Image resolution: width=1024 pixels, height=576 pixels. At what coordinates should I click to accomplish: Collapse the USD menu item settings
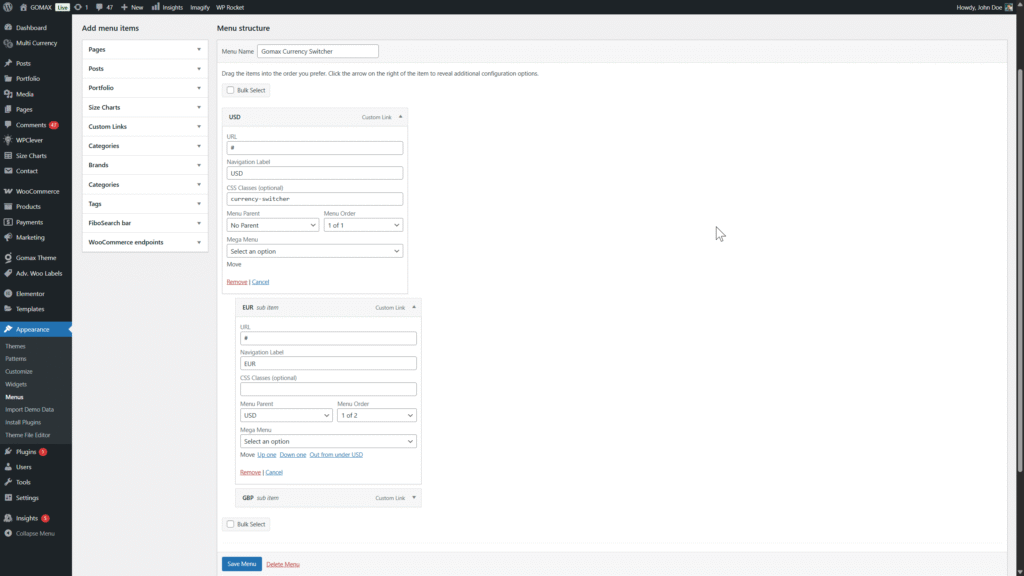(x=400, y=117)
